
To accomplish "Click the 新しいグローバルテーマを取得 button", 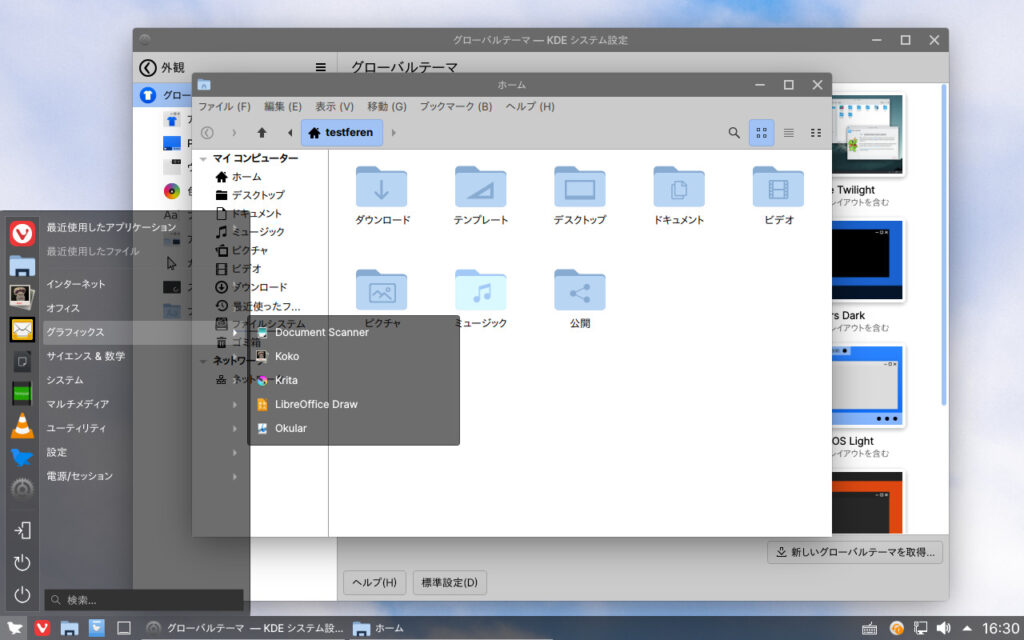I will pyautogui.click(x=855, y=552).
